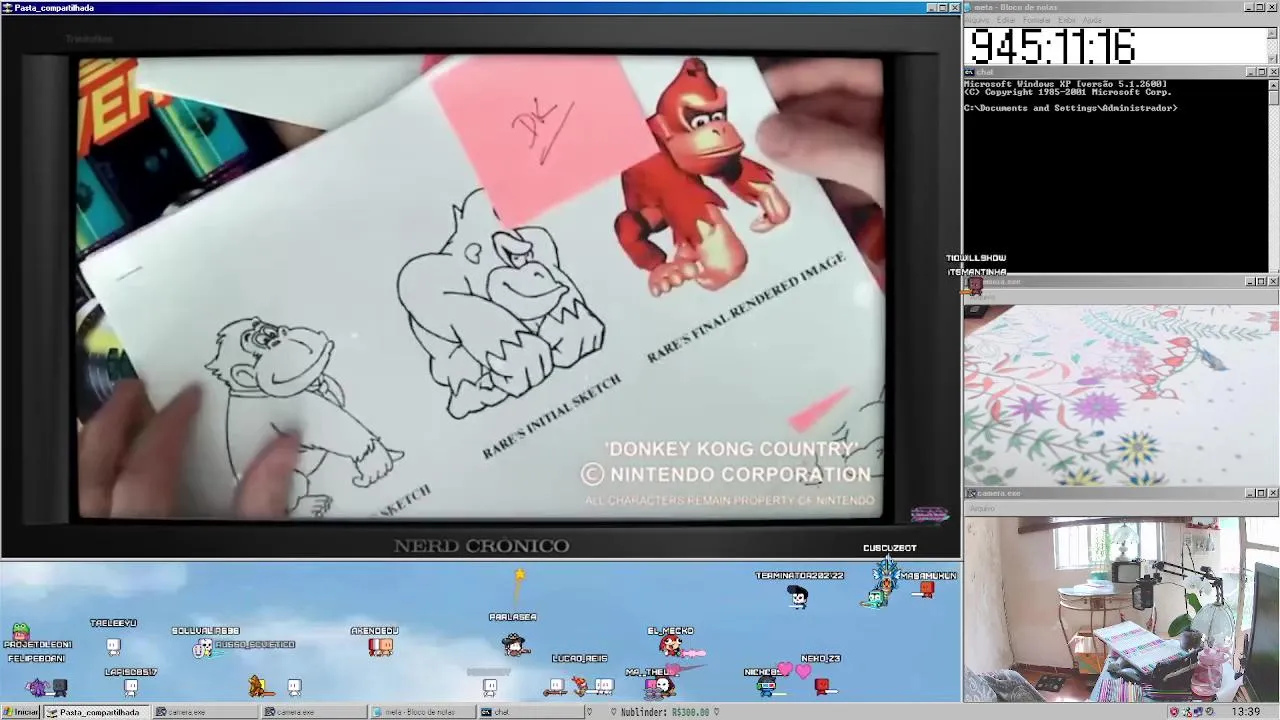The height and width of the screenshot is (720, 1280).
Task: Close the Pasta_compartilhada window
Action: [954, 7]
